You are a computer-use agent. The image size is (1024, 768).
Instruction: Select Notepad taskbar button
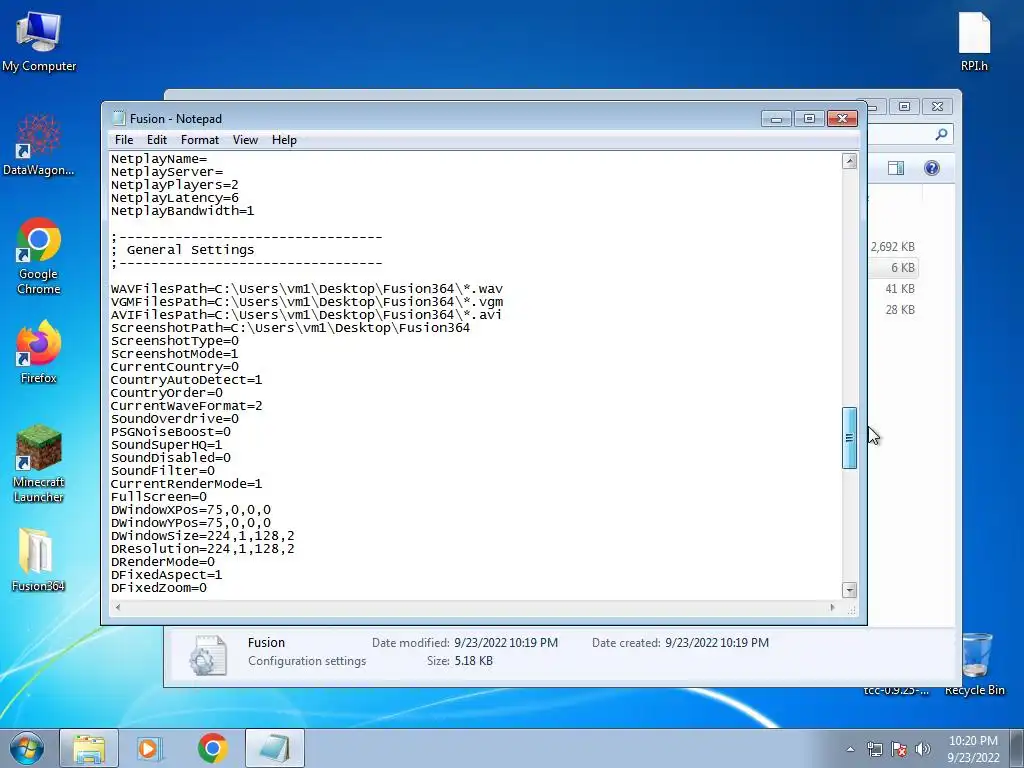(275, 748)
